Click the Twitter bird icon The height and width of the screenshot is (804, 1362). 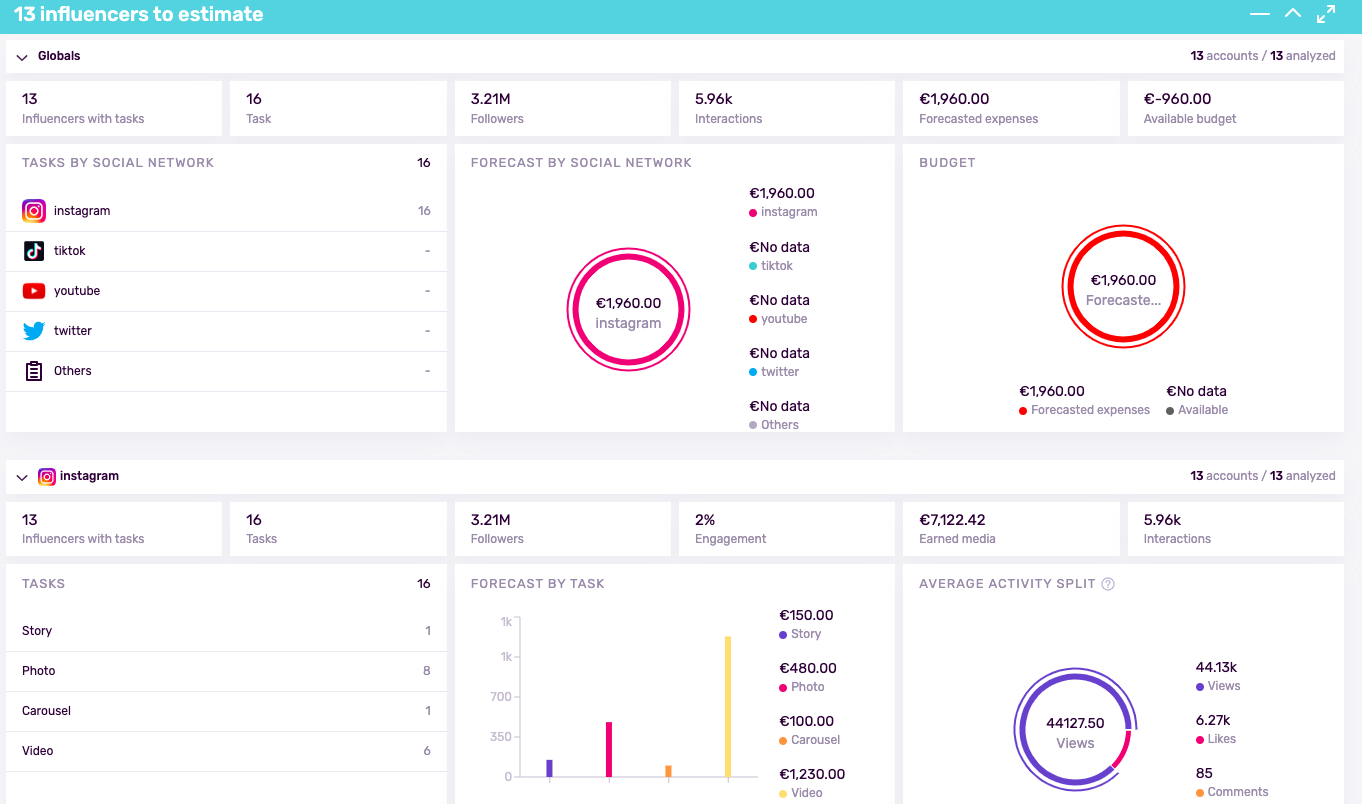click(34, 331)
